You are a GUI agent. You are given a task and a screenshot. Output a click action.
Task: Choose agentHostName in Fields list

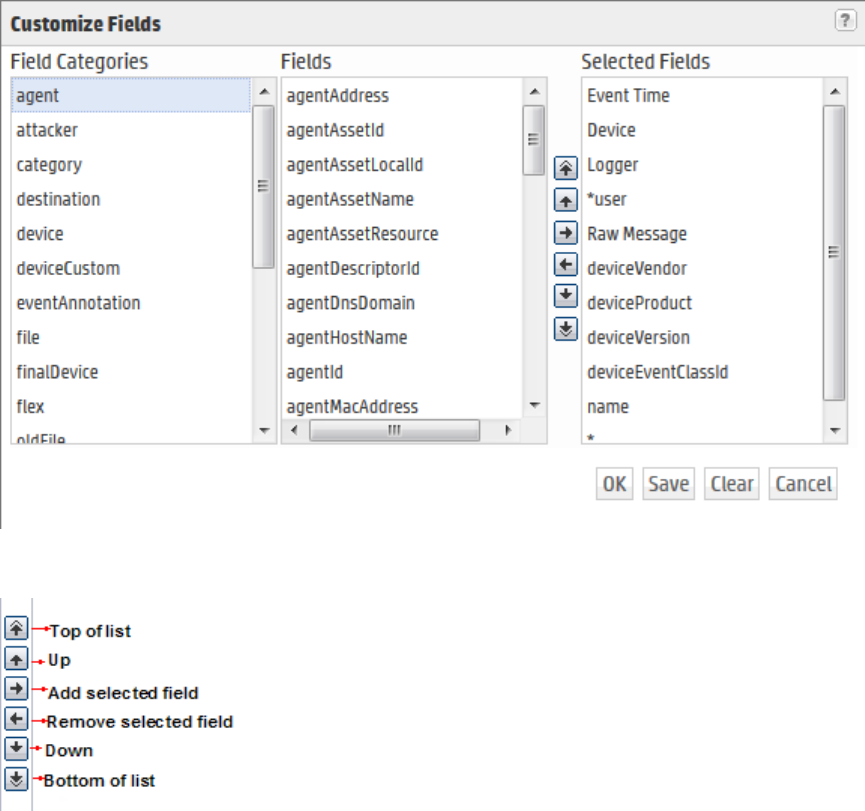point(347,337)
